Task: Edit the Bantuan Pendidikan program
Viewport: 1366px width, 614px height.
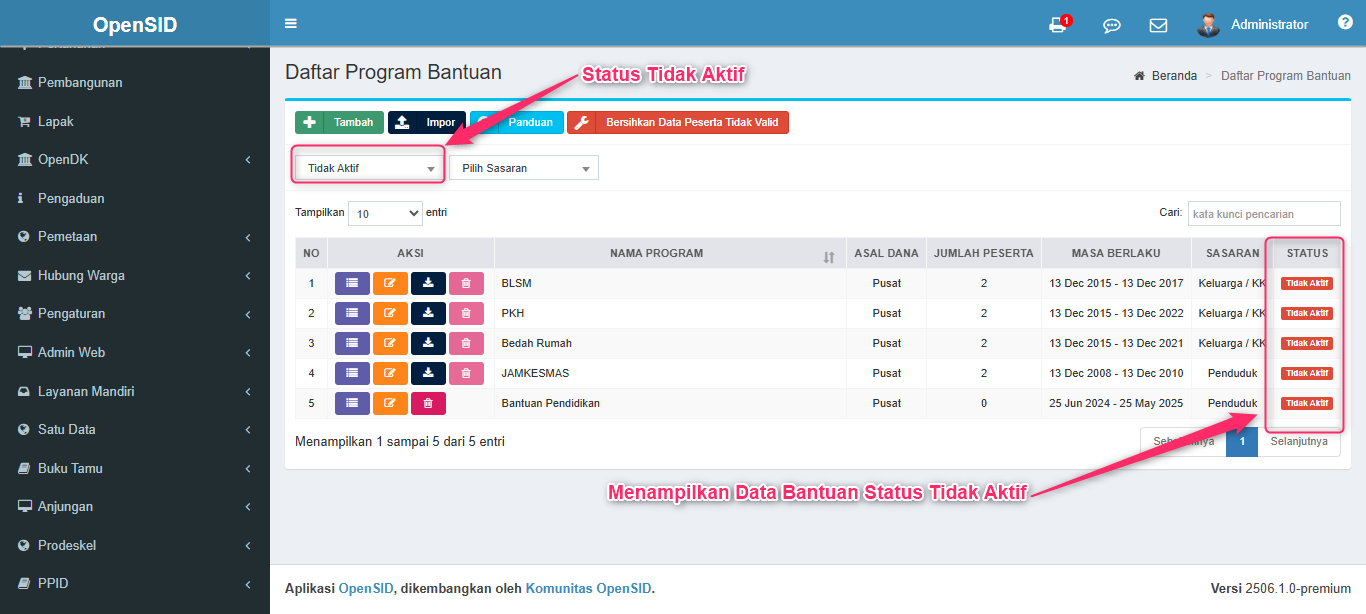Action: [x=390, y=403]
